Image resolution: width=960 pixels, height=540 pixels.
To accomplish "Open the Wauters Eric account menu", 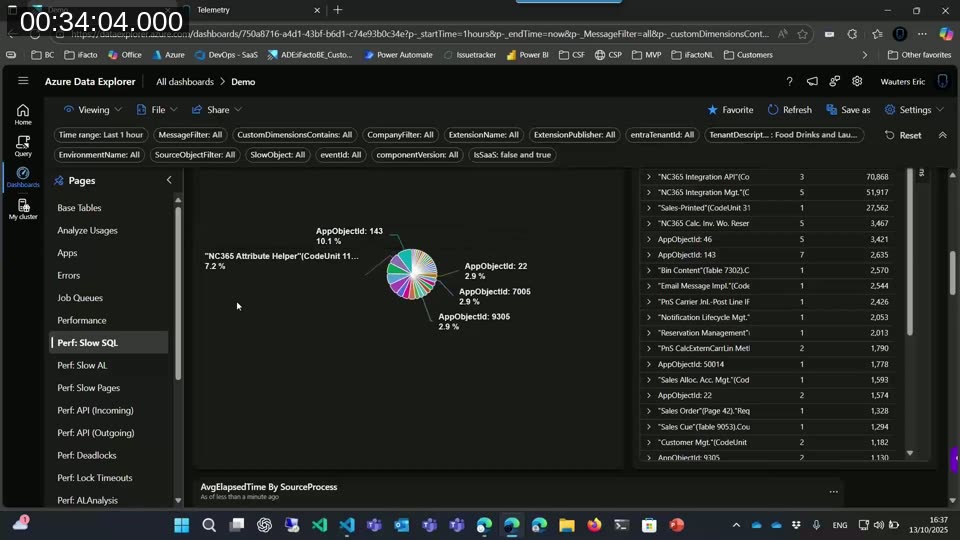I will (902, 81).
